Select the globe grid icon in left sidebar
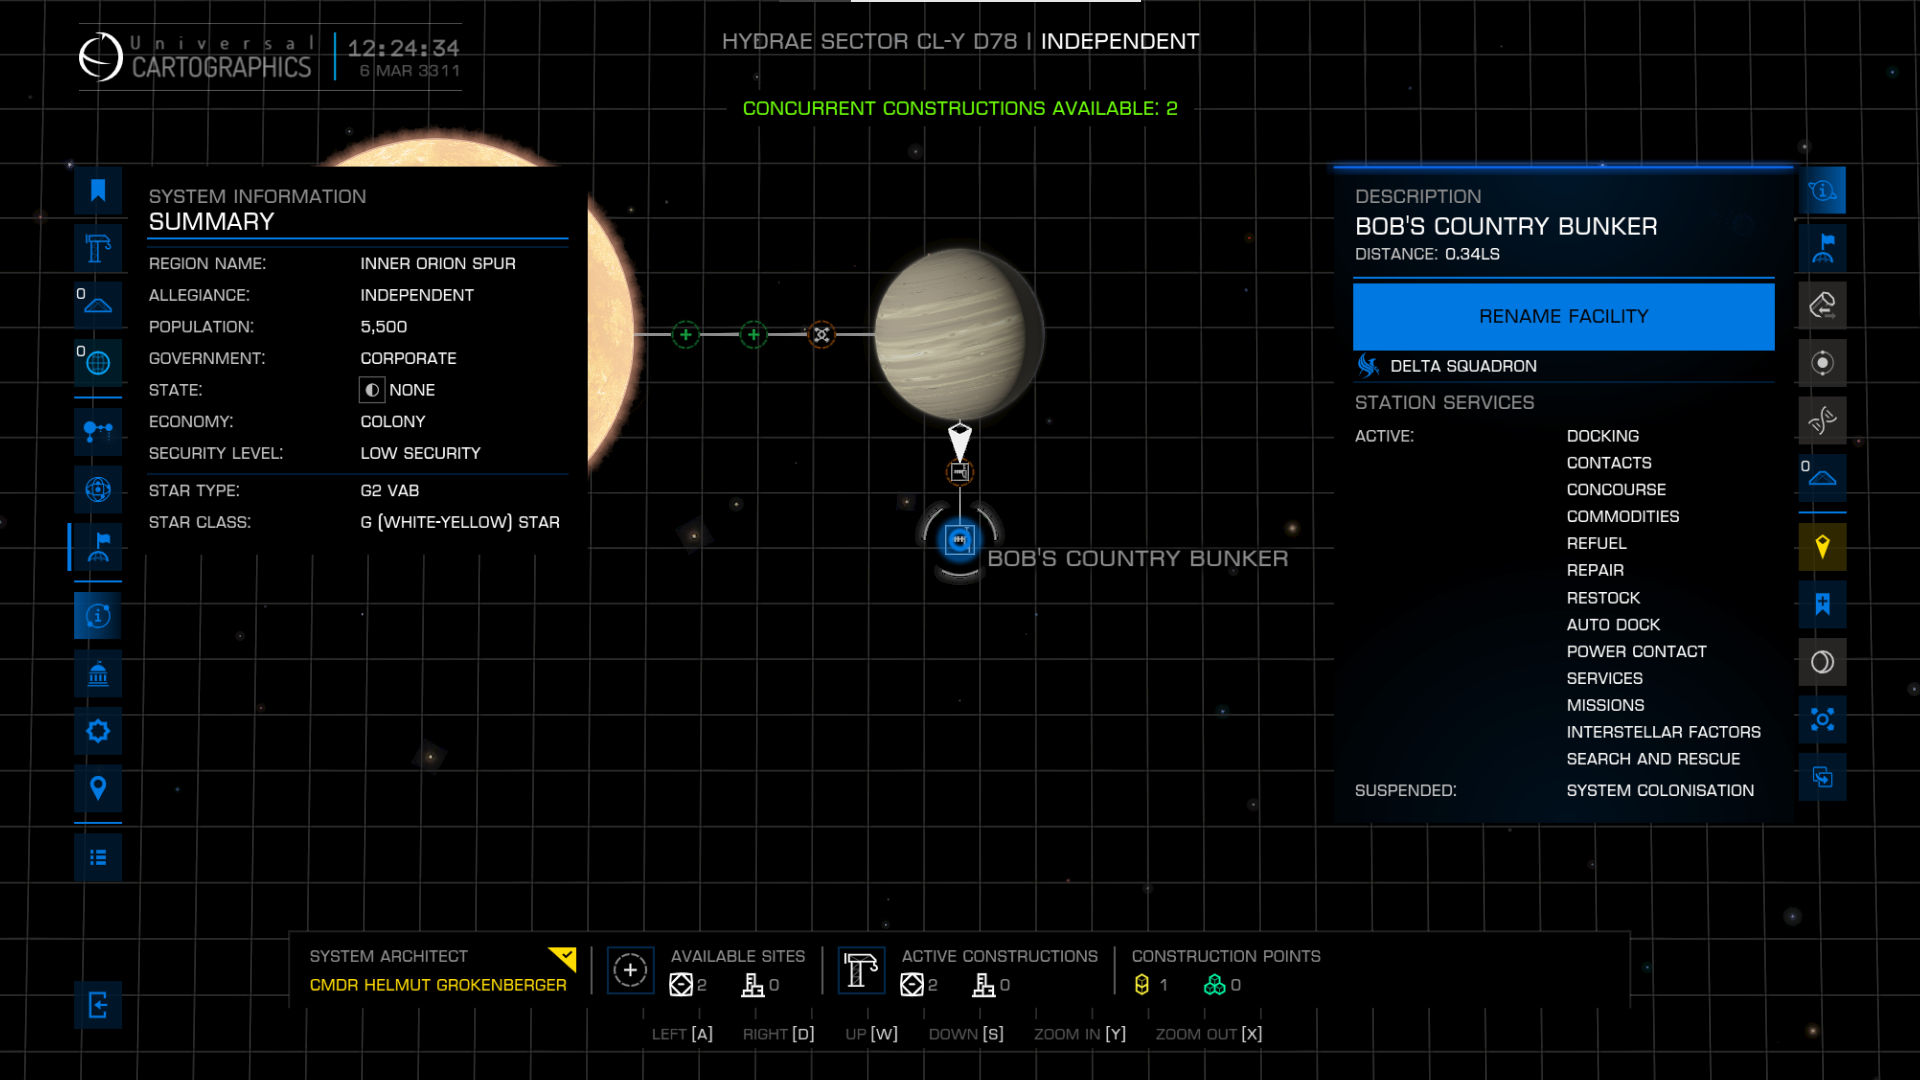The width and height of the screenshot is (1920, 1080). tap(98, 362)
